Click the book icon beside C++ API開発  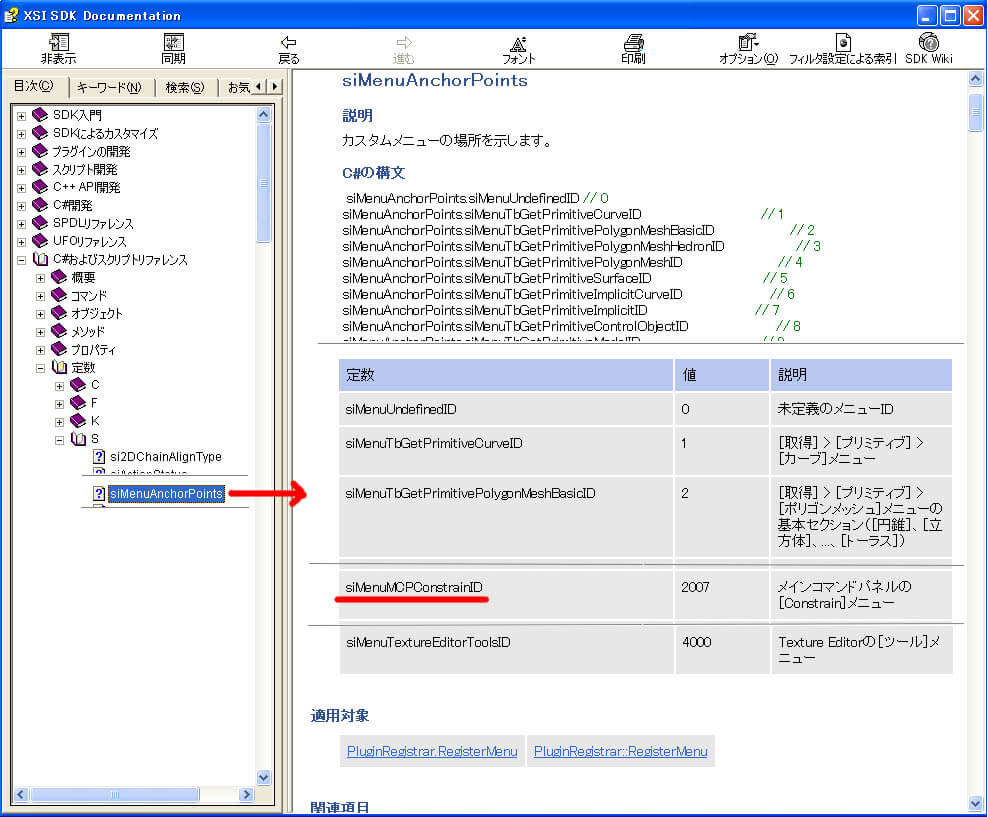40,186
